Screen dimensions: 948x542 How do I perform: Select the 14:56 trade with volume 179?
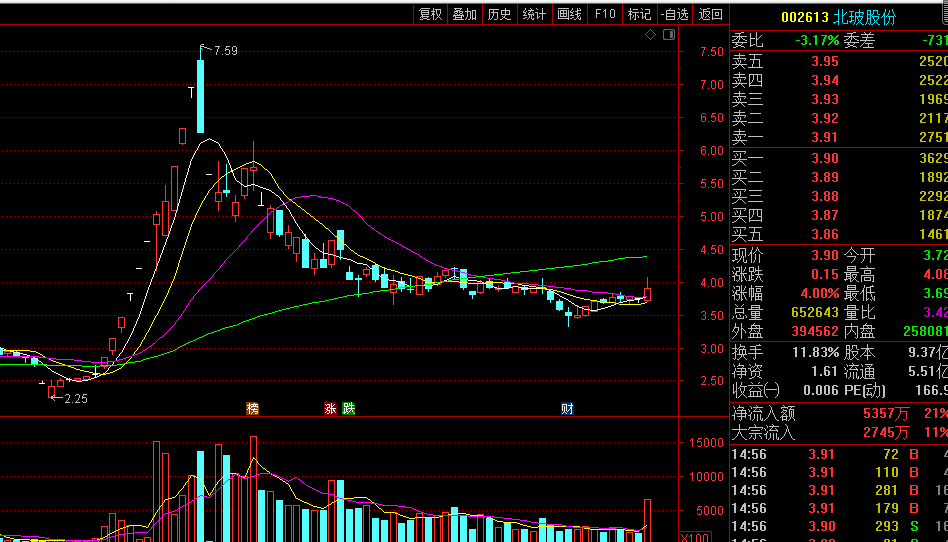(839, 508)
